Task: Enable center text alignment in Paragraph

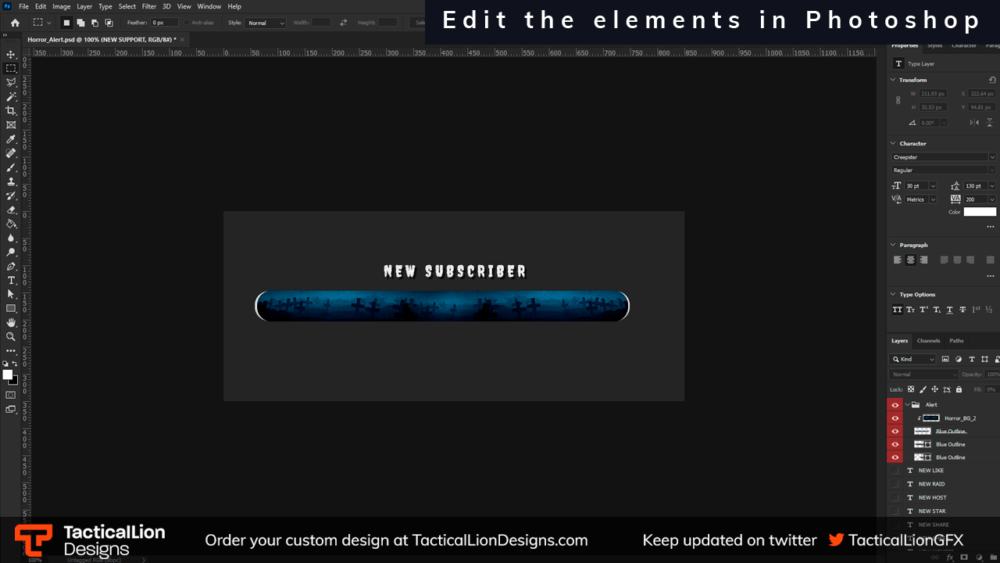Action: click(910, 260)
